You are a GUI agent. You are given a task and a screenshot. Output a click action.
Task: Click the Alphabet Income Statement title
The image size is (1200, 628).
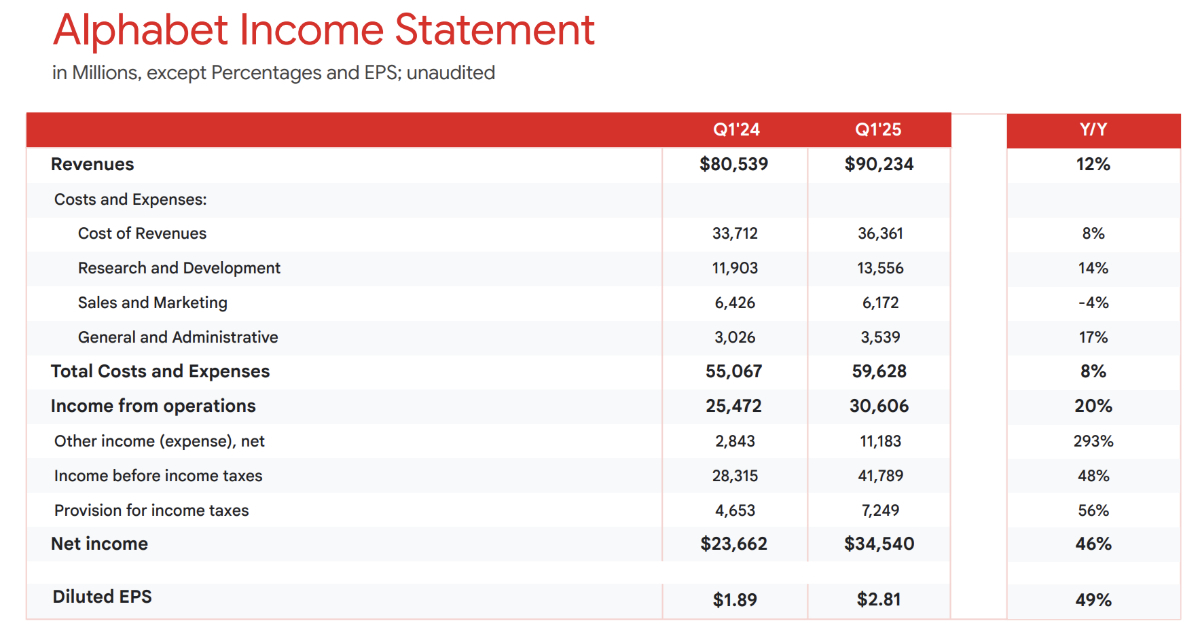[x=323, y=31]
